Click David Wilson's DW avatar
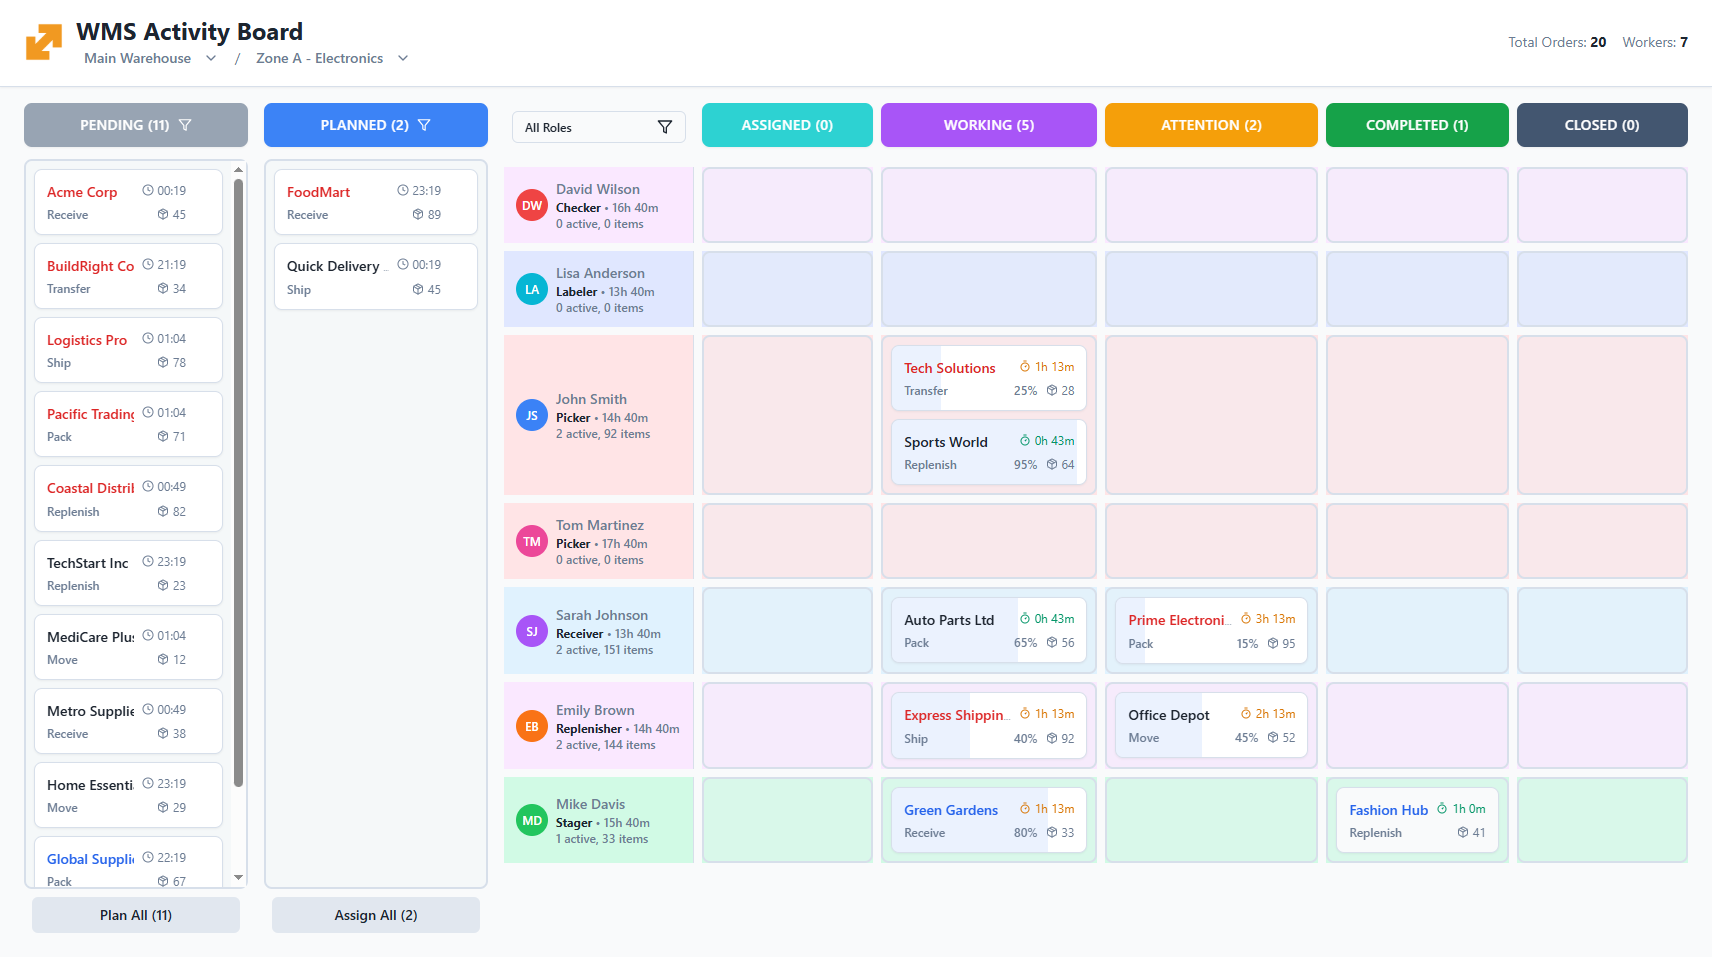Screen dimensions: 1712x957 pyautogui.click(x=532, y=205)
